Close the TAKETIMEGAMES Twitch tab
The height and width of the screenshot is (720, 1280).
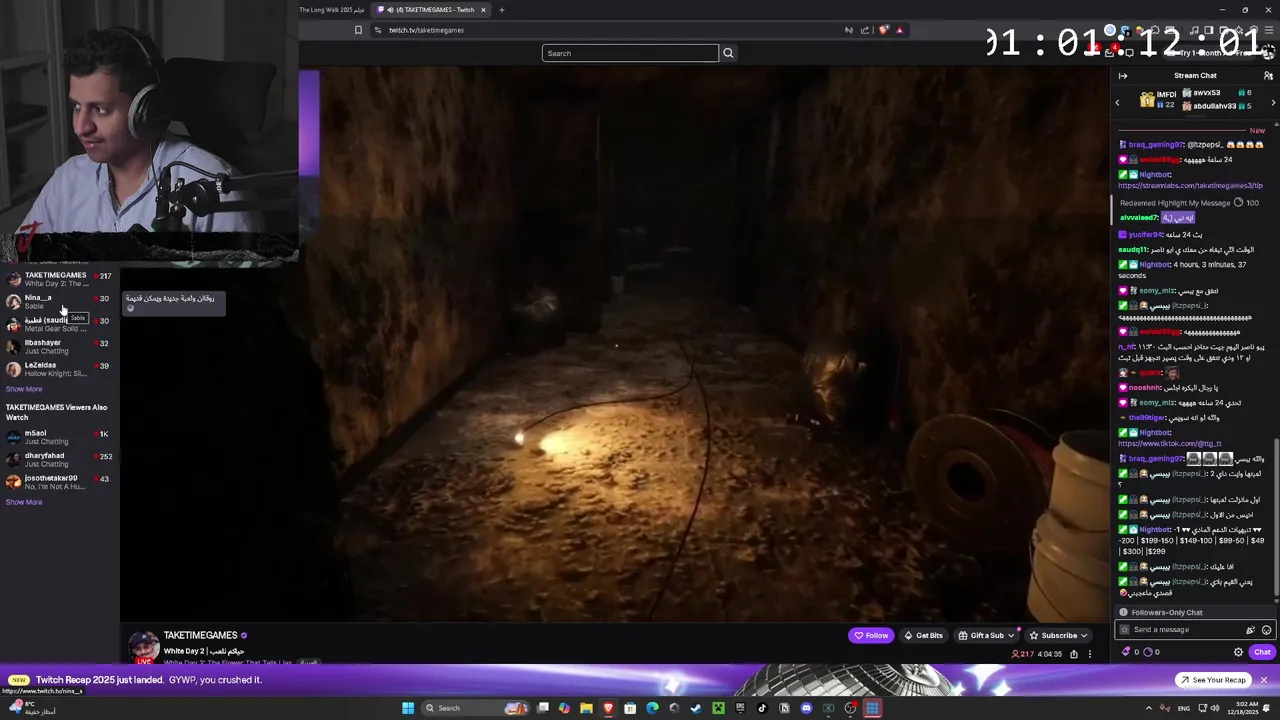coord(483,10)
